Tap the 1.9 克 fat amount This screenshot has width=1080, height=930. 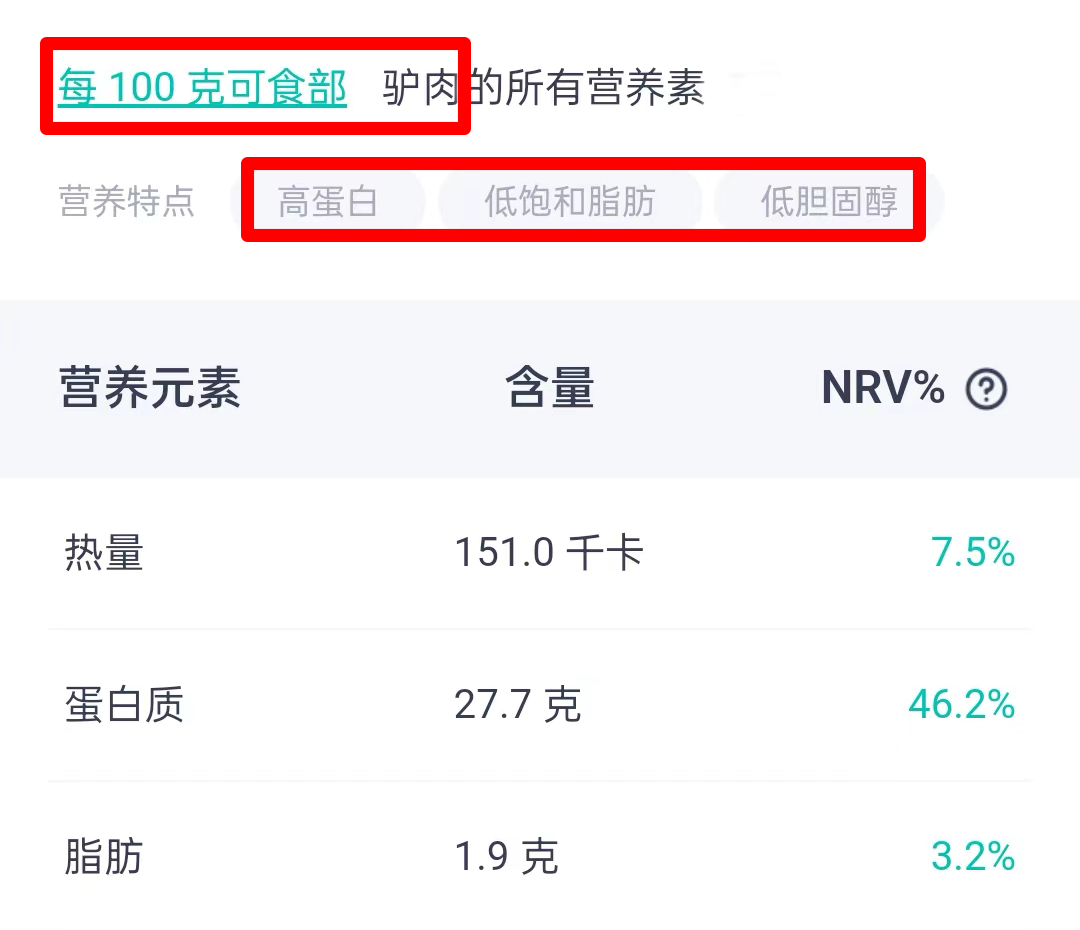506,858
